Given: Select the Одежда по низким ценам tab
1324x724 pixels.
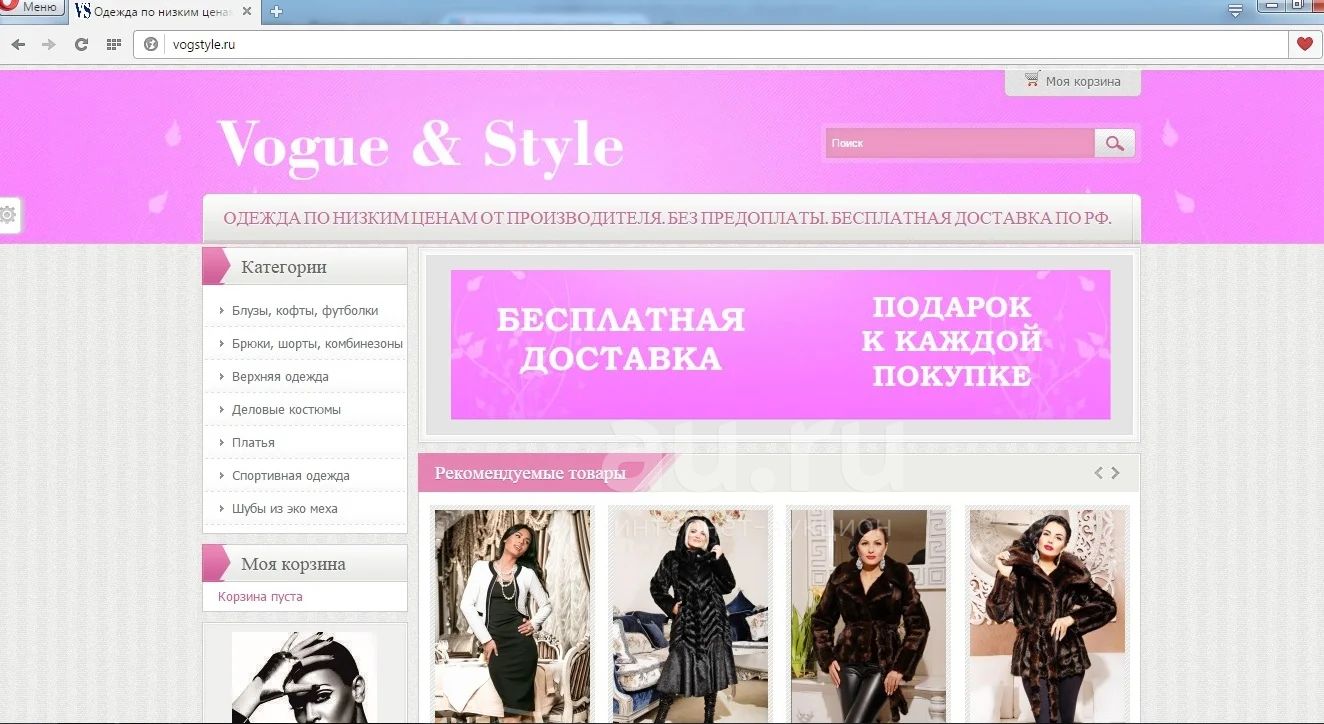Looking at the screenshot, I should pos(163,11).
